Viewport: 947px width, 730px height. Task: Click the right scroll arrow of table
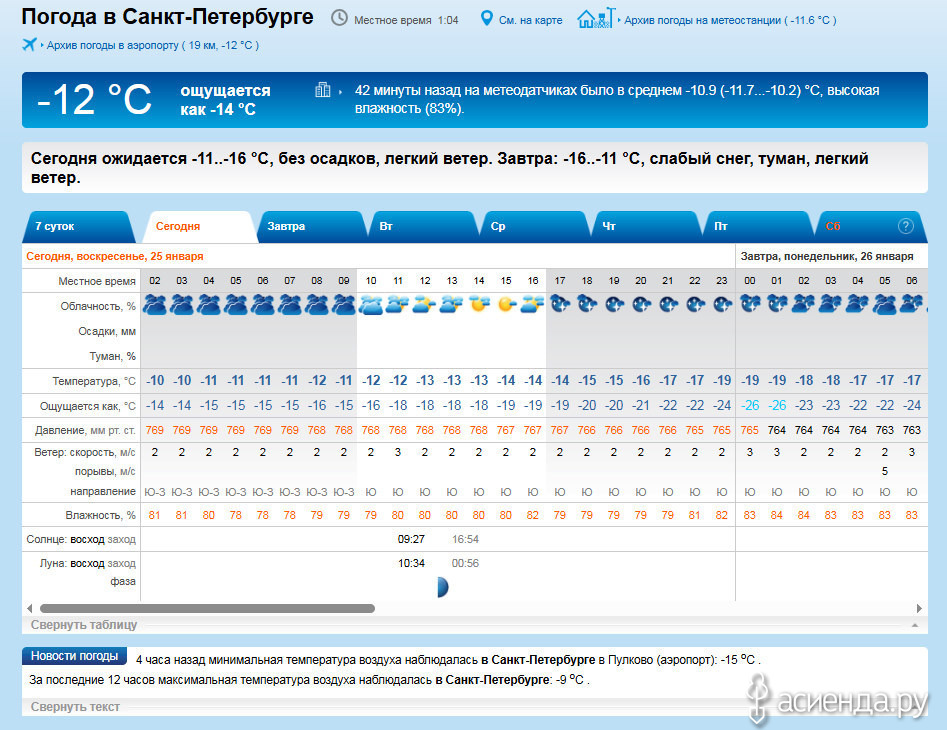click(x=919, y=608)
